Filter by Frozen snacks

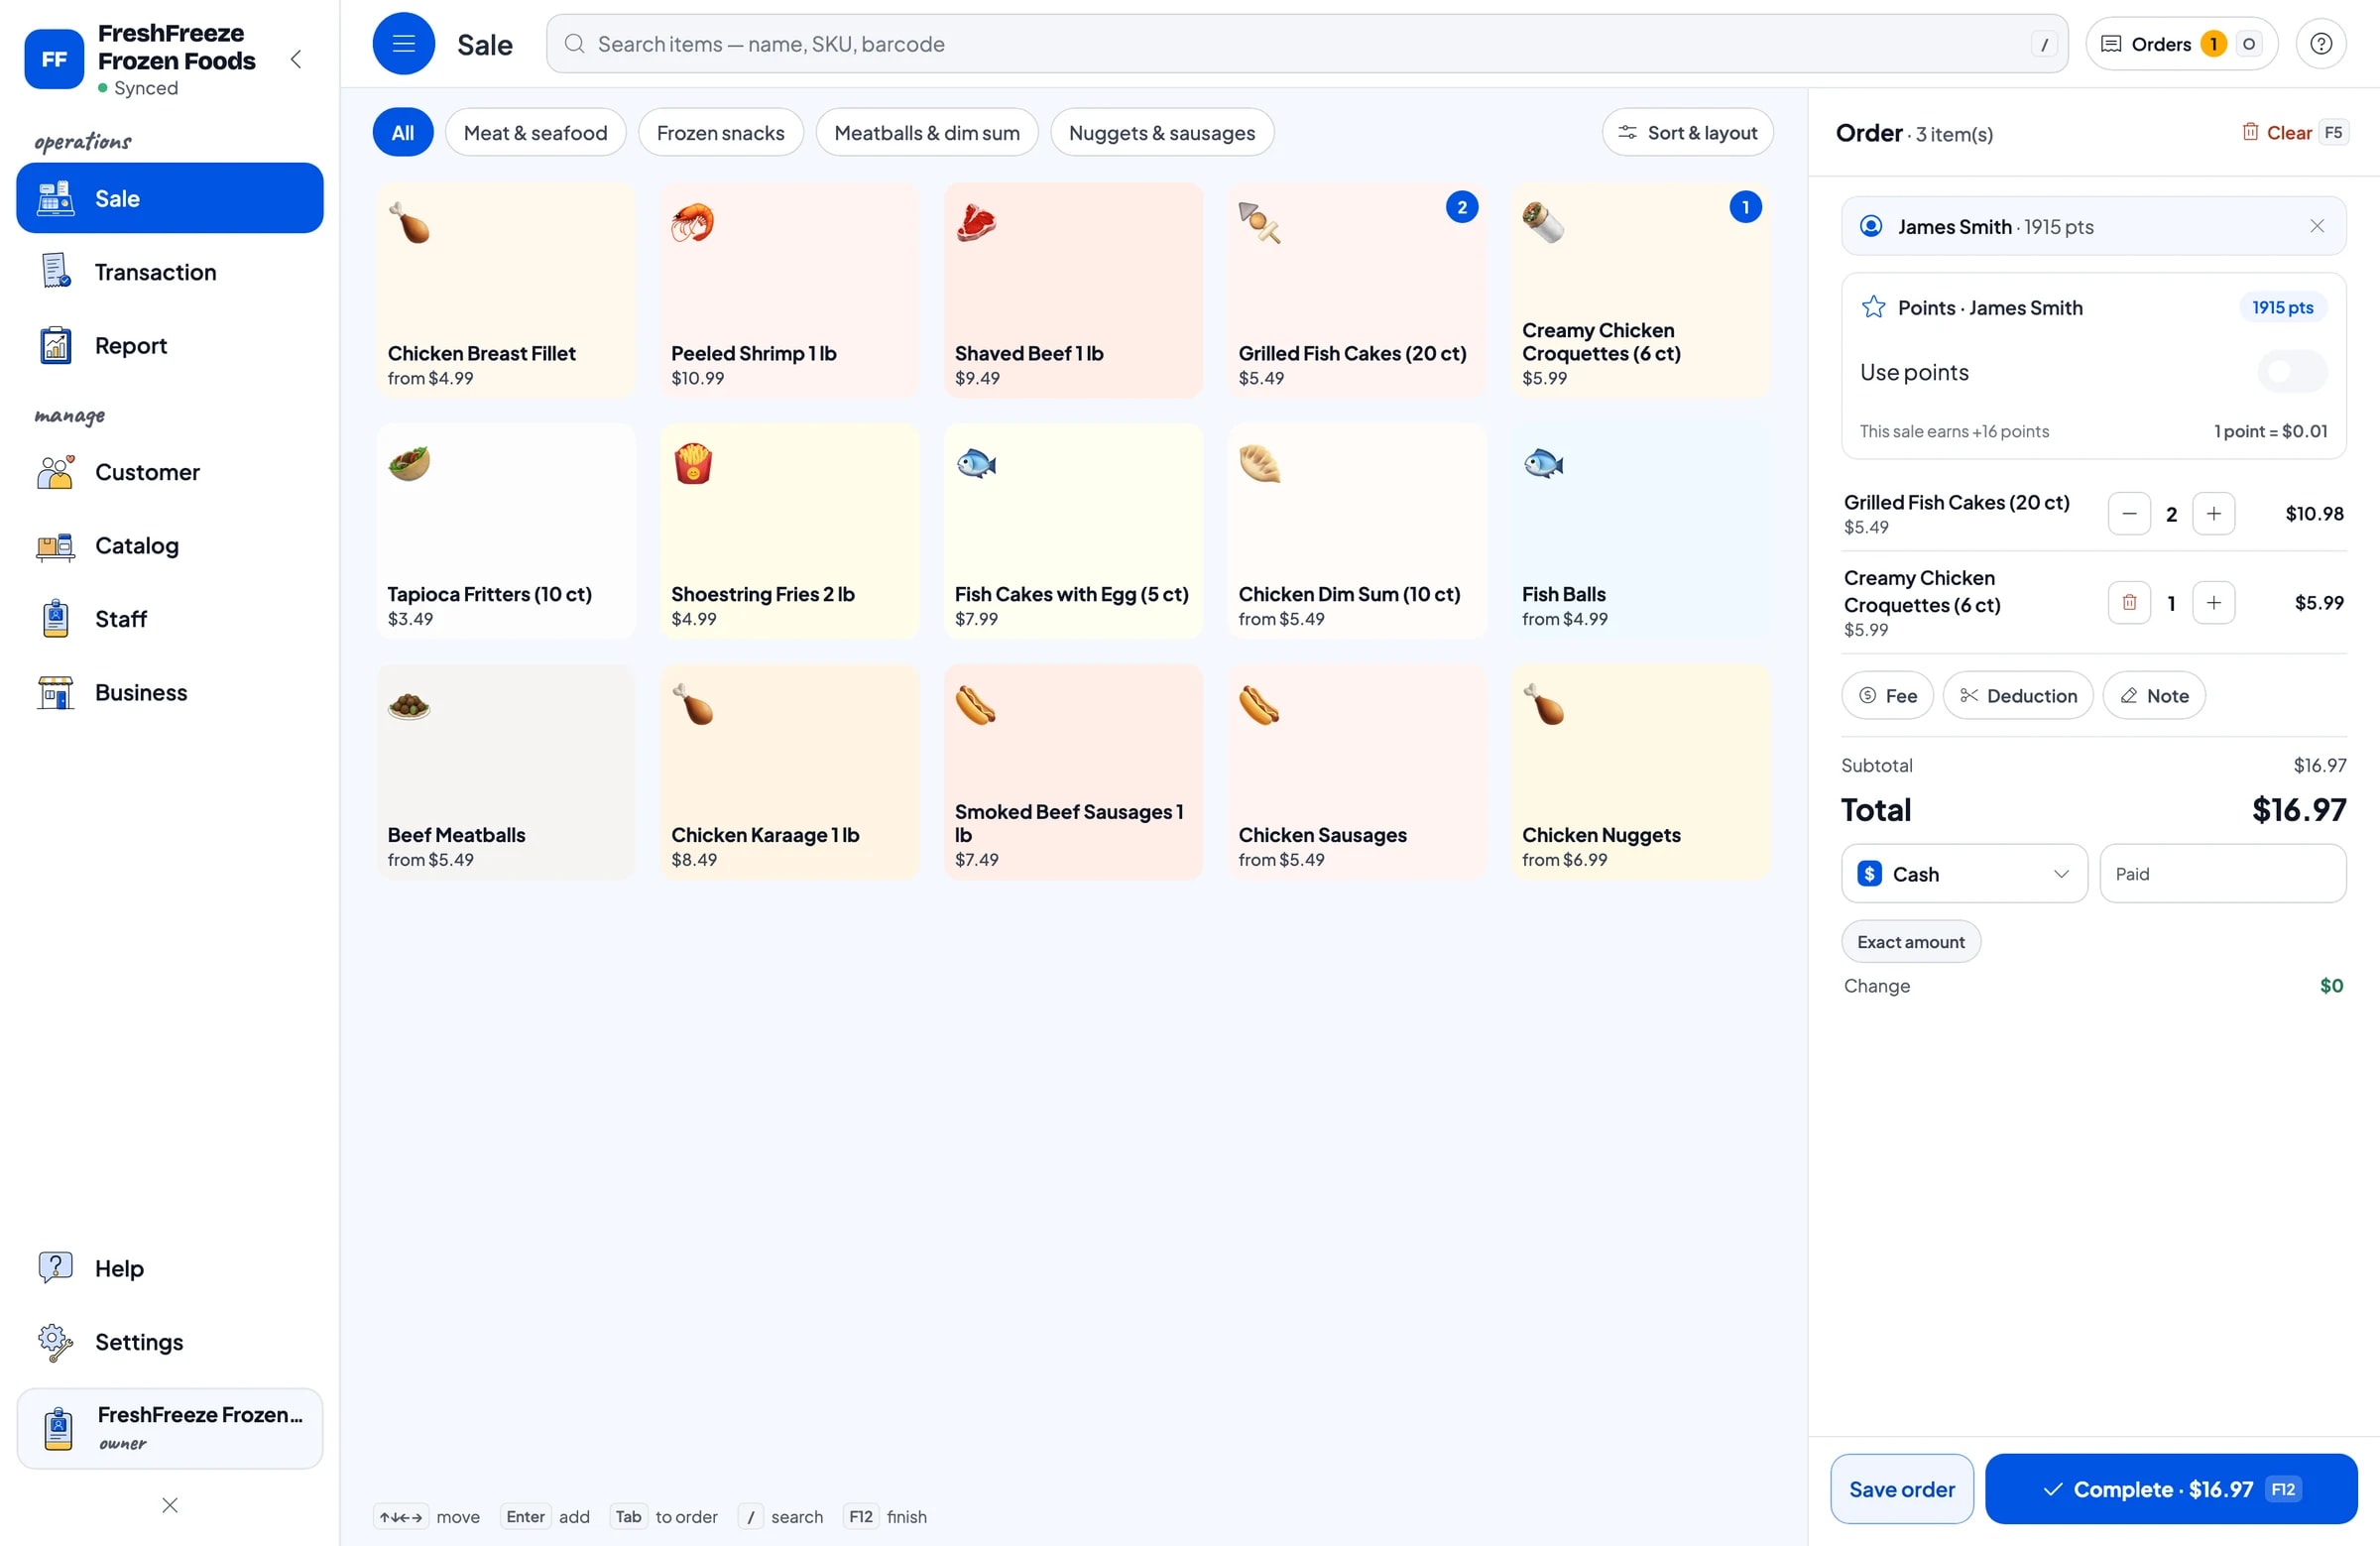pyautogui.click(x=720, y=133)
